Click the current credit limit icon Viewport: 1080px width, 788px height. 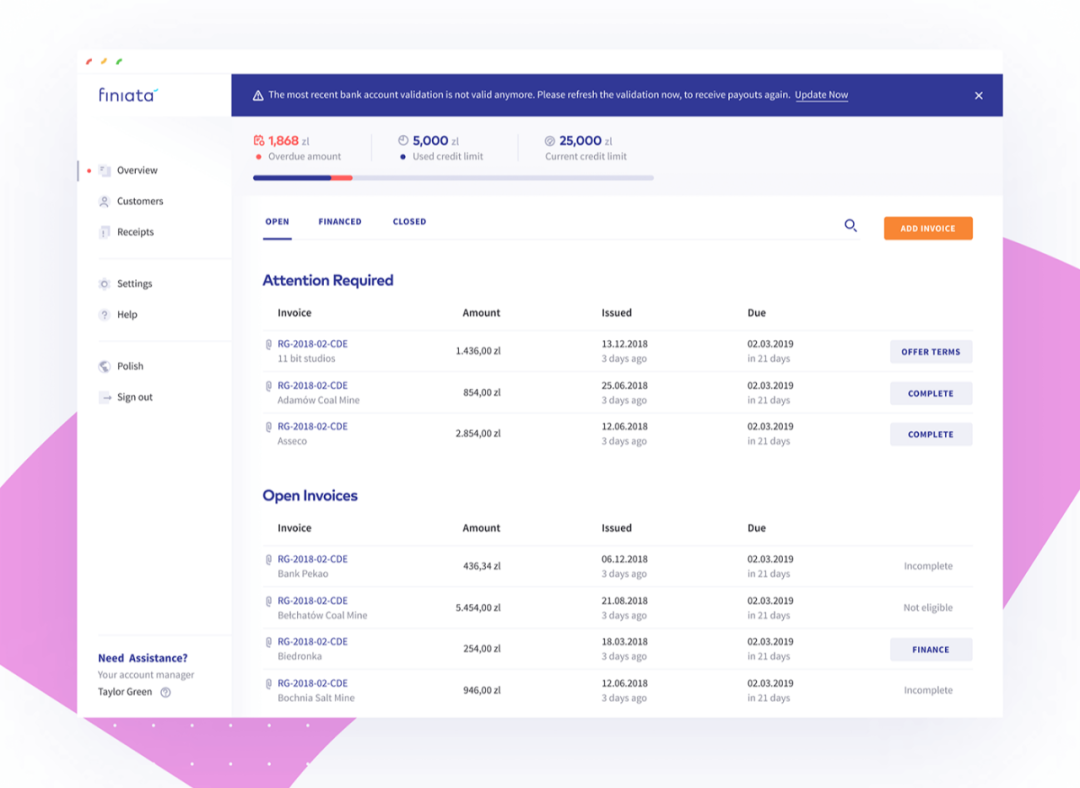pyautogui.click(x=550, y=141)
